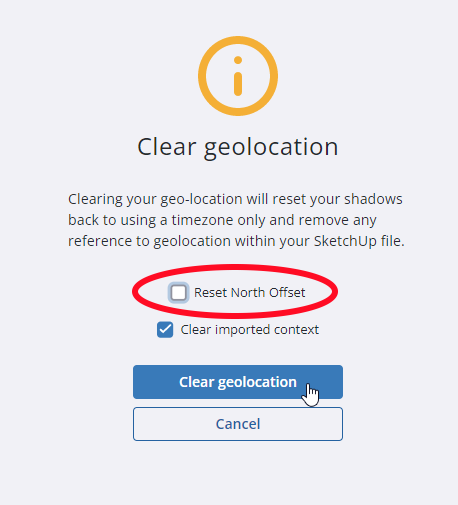The width and height of the screenshot is (458, 505).
Task: Click the stem of the info icon
Action: (238, 84)
